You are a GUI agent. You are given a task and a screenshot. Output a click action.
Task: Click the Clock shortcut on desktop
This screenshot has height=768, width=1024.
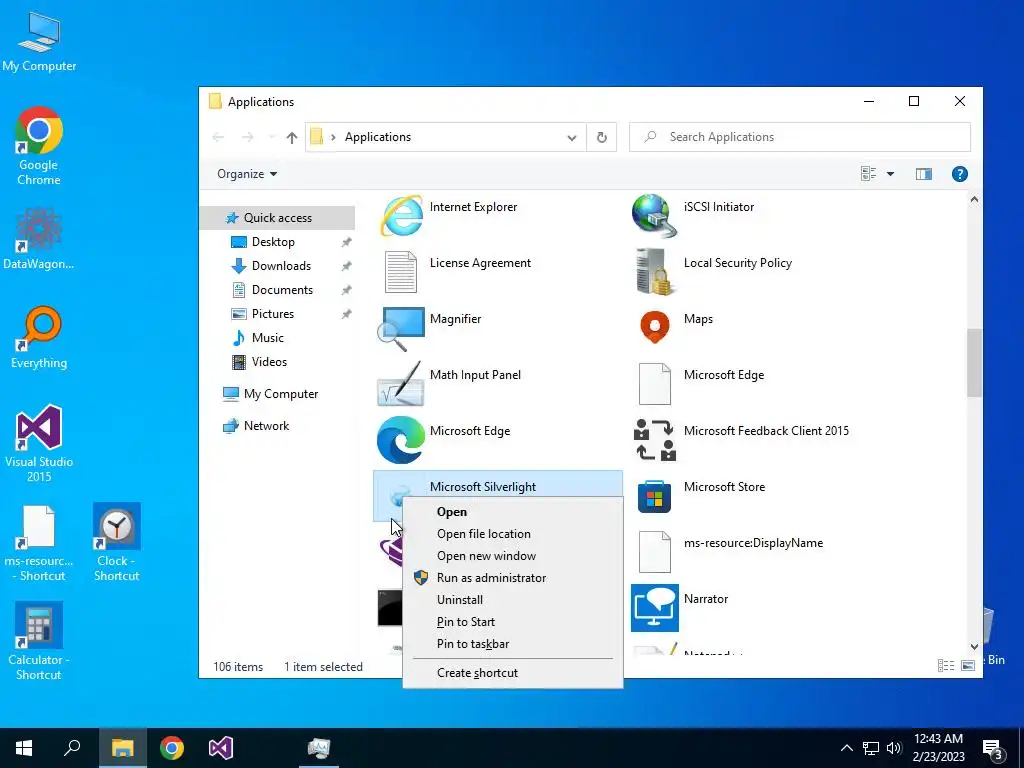[x=116, y=543]
